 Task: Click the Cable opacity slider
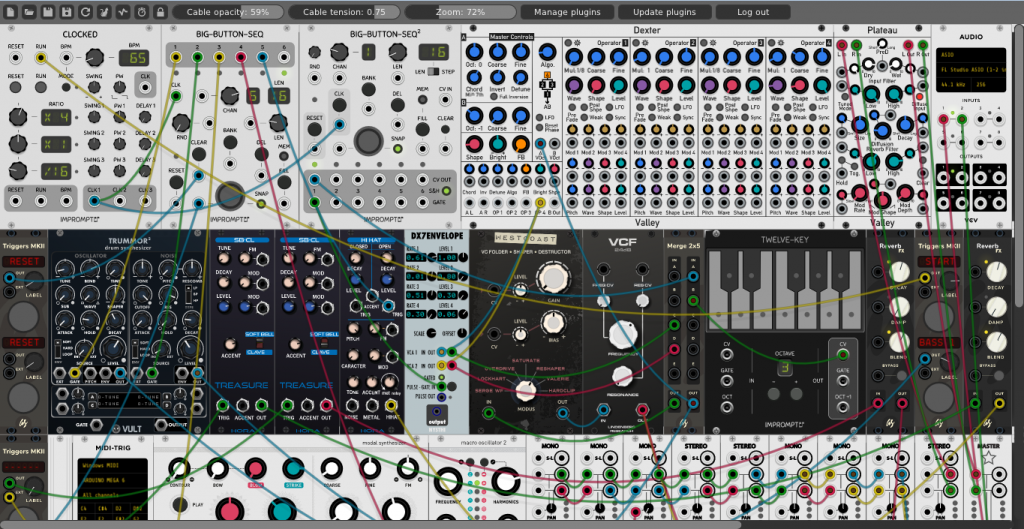click(228, 12)
